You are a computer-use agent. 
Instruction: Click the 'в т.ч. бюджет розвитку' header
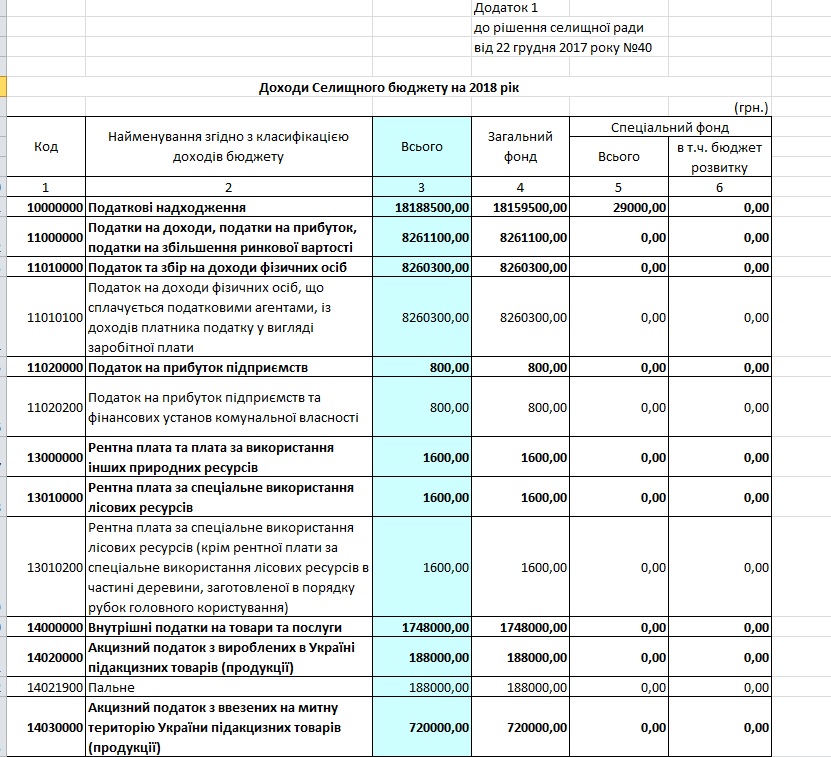point(720,157)
